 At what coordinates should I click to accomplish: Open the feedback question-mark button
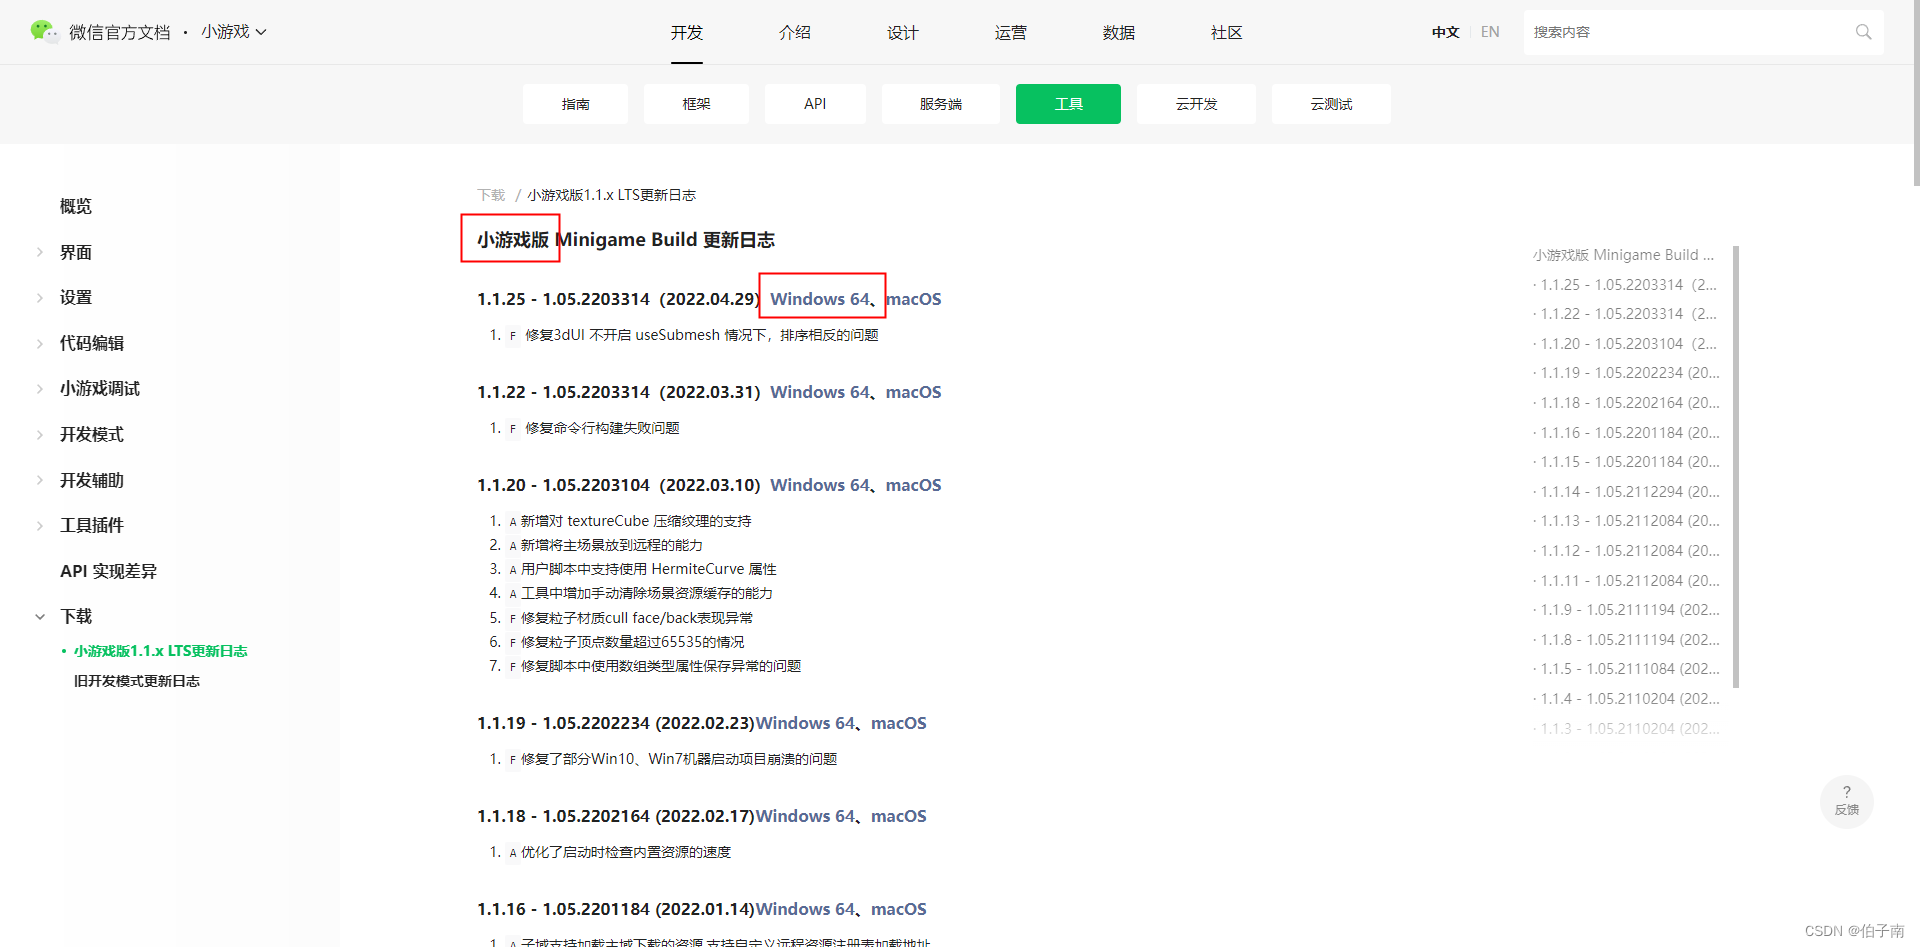click(x=1846, y=801)
